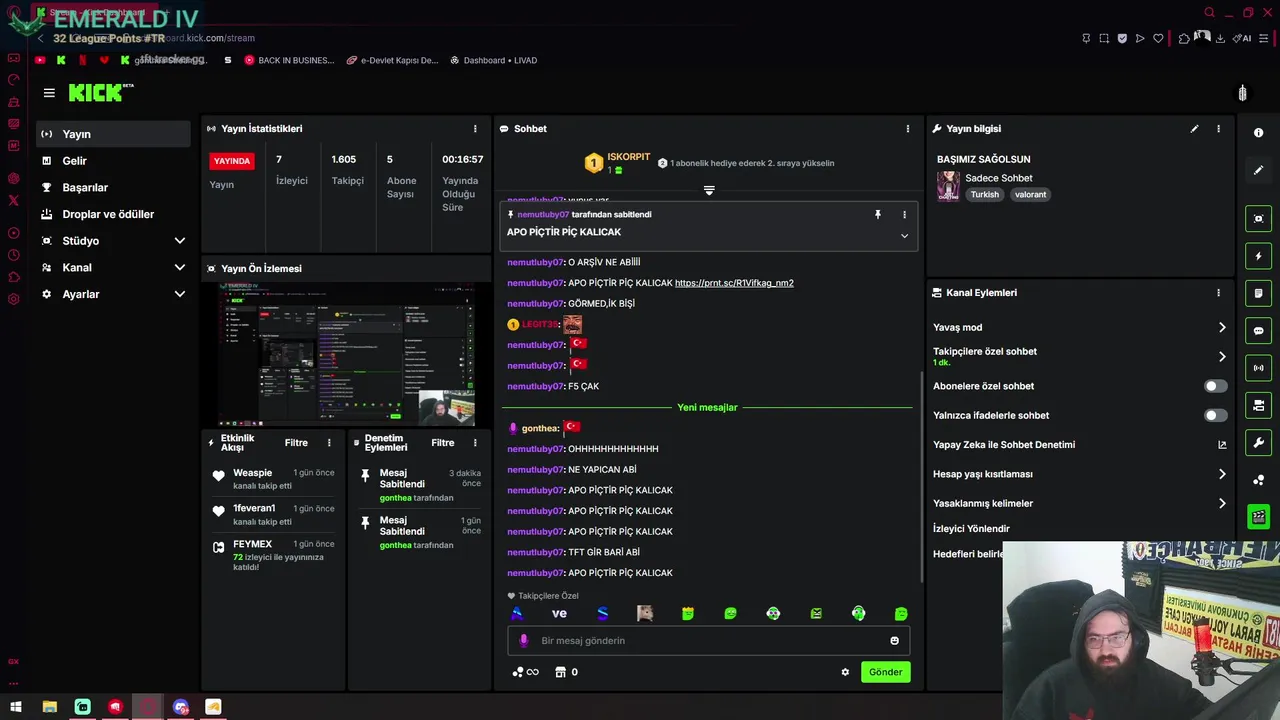
Task: Open browser extensions puzzle icon
Action: (x=1184, y=39)
